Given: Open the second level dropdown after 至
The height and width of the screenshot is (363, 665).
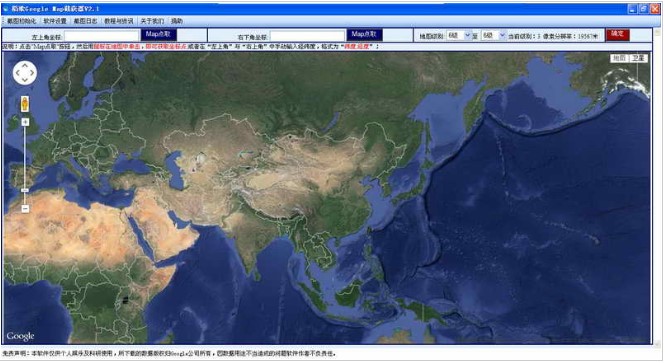Looking at the screenshot, I should pyautogui.click(x=494, y=36).
